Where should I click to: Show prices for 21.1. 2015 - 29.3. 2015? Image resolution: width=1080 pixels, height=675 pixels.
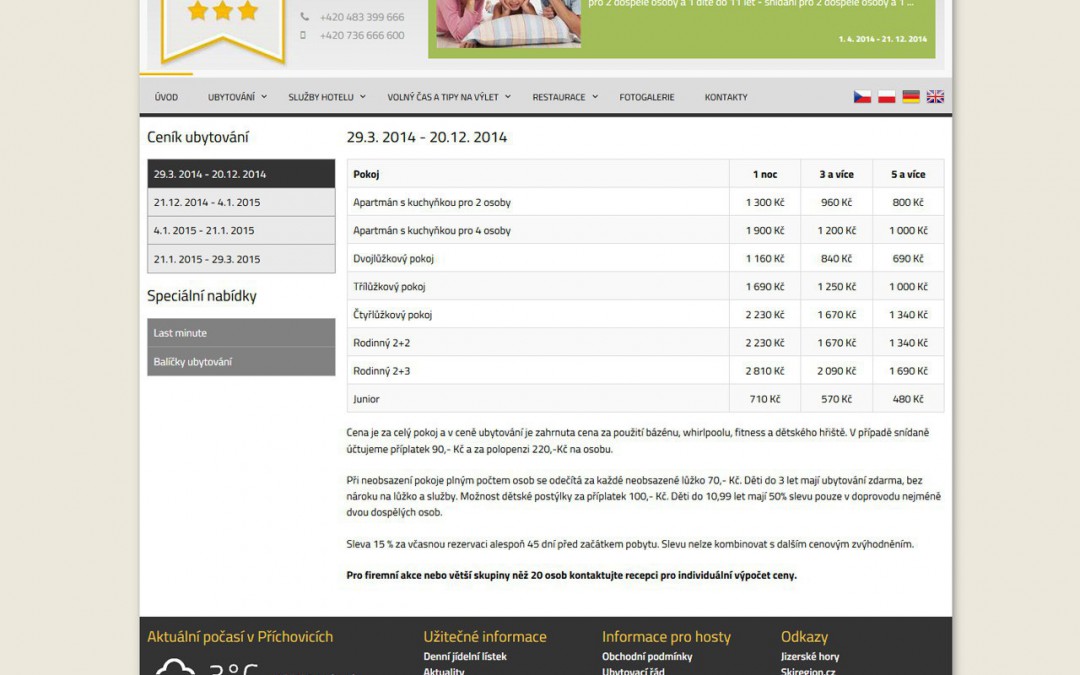pyautogui.click(x=241, y=259)
